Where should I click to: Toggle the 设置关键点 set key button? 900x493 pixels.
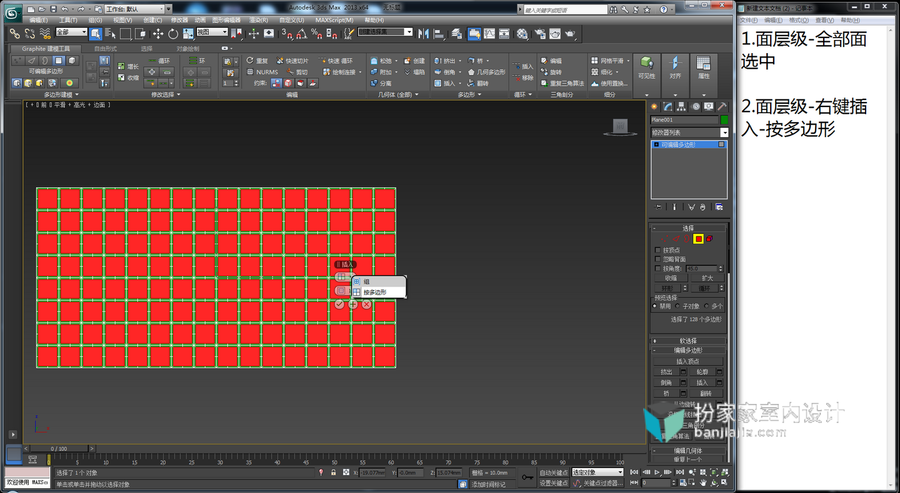pos(553,483)
